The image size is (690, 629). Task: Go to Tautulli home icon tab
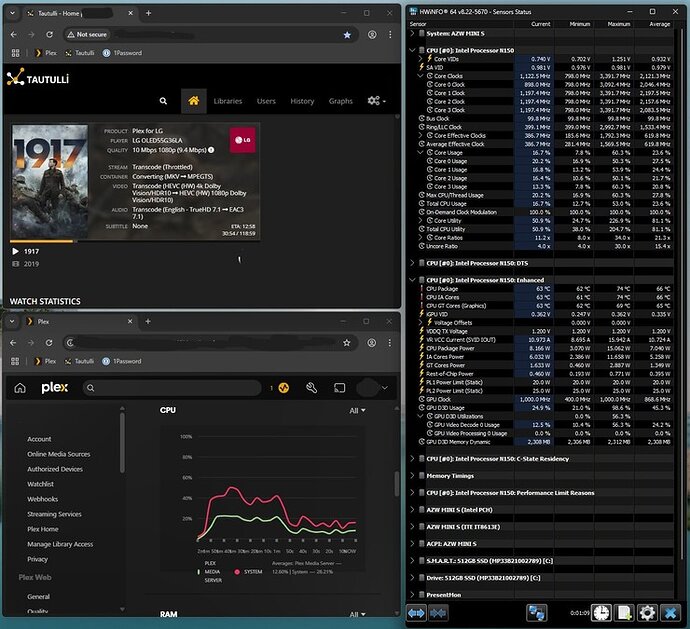194,101
